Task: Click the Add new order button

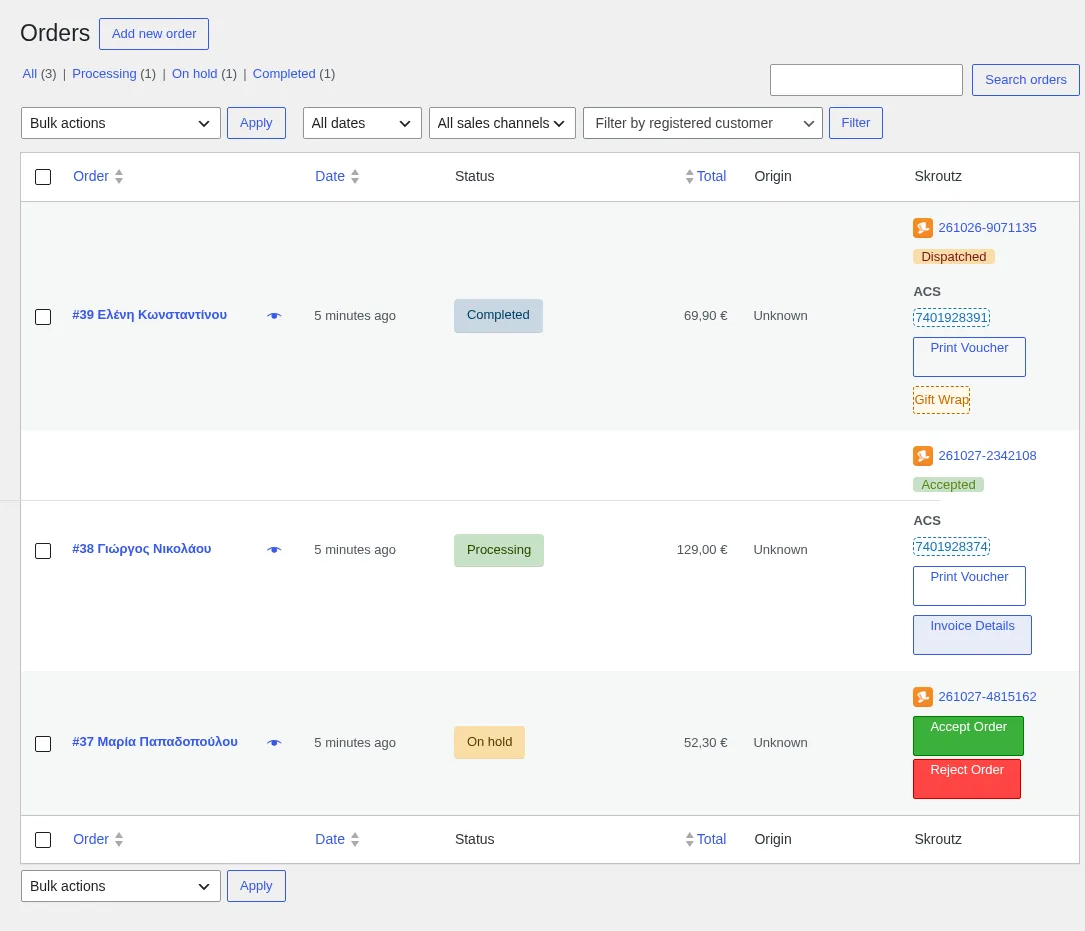Action: click(x=154, y=34)
